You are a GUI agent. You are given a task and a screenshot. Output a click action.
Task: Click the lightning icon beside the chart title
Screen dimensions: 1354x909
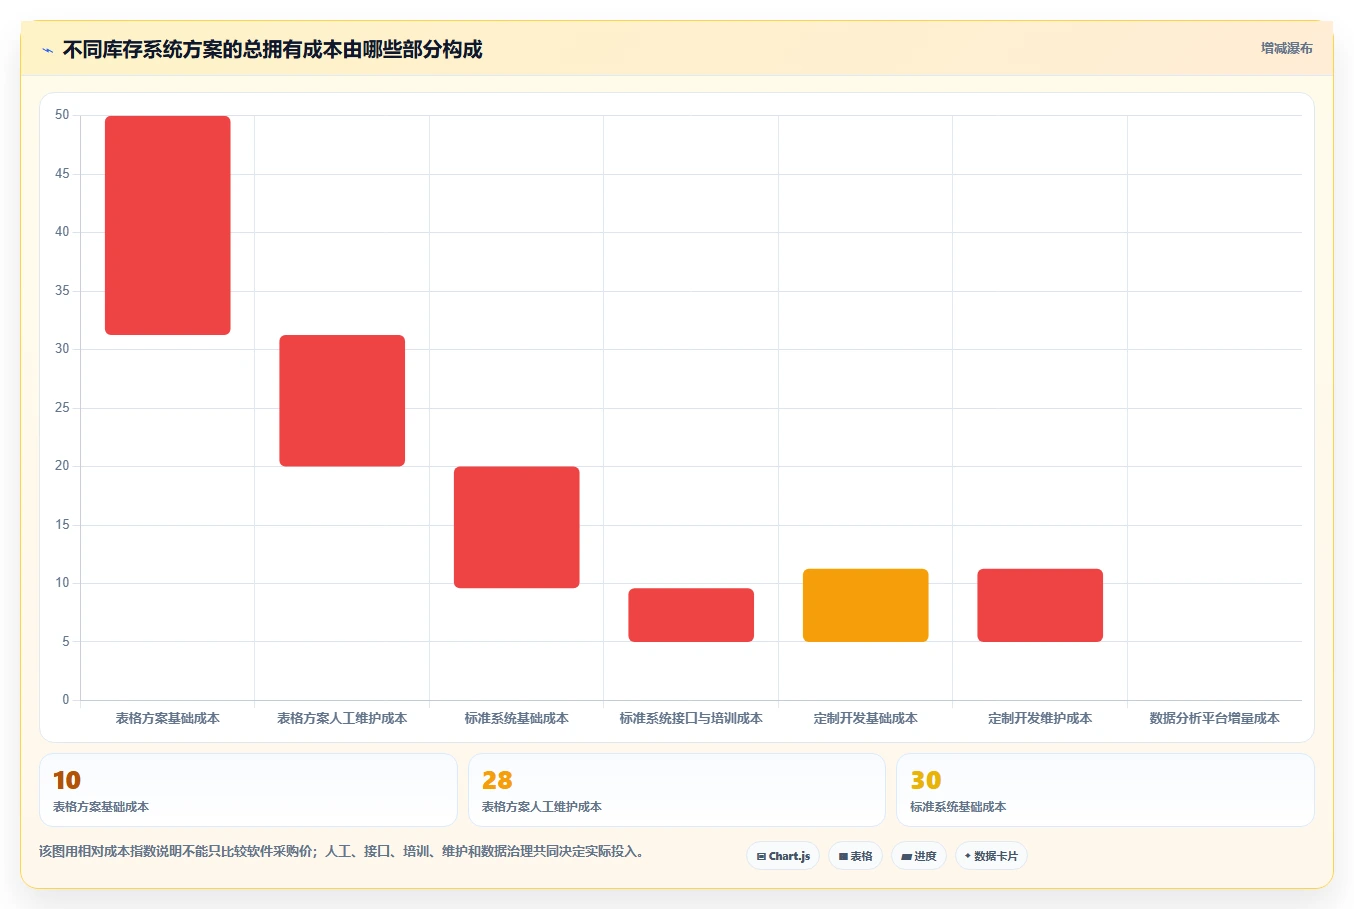[x=47, y=50]
